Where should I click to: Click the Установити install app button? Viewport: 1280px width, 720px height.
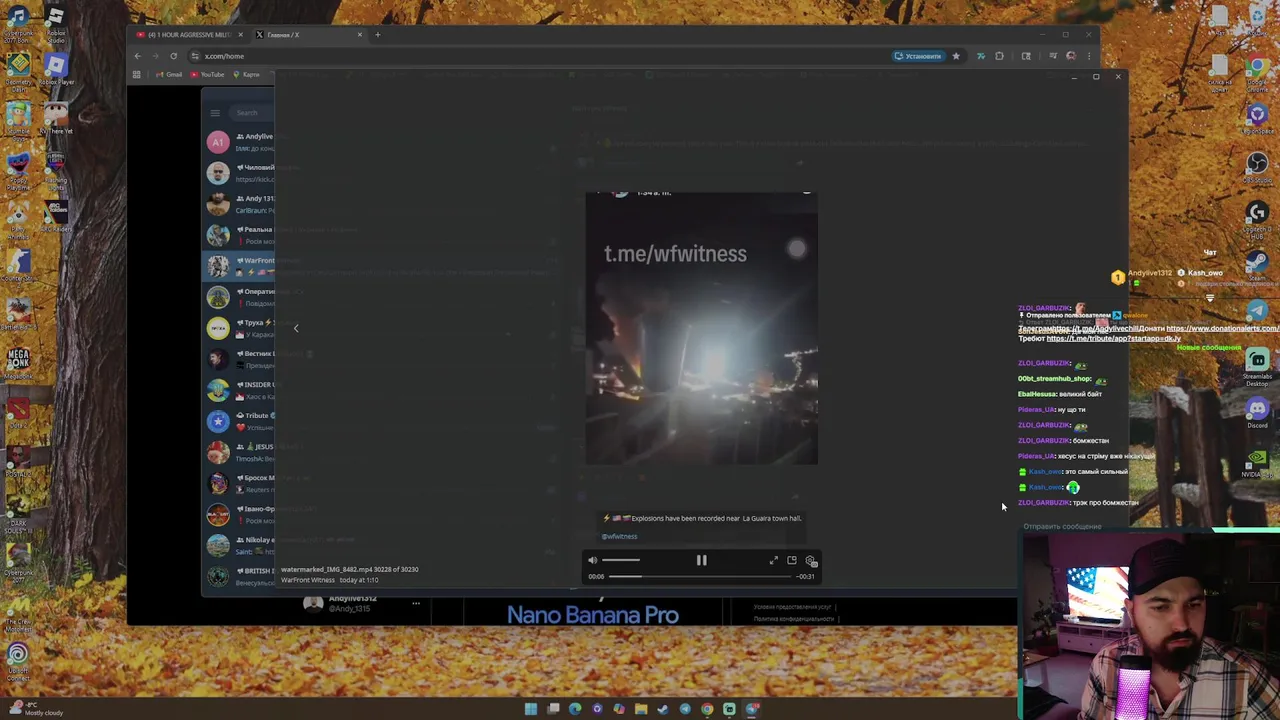[x=918, y=56]
